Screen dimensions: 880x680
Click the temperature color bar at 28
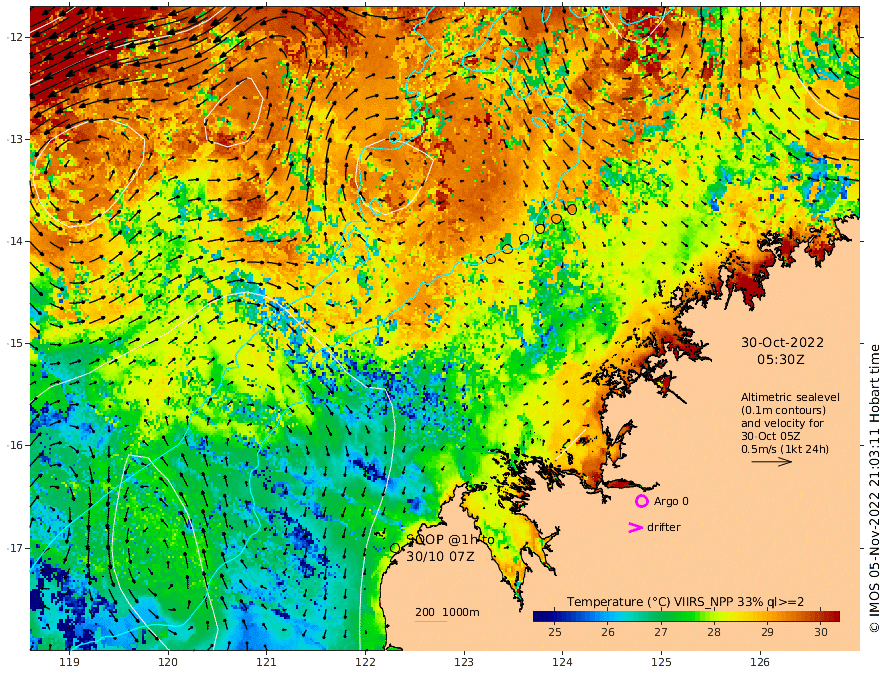[x=714, y=617]
